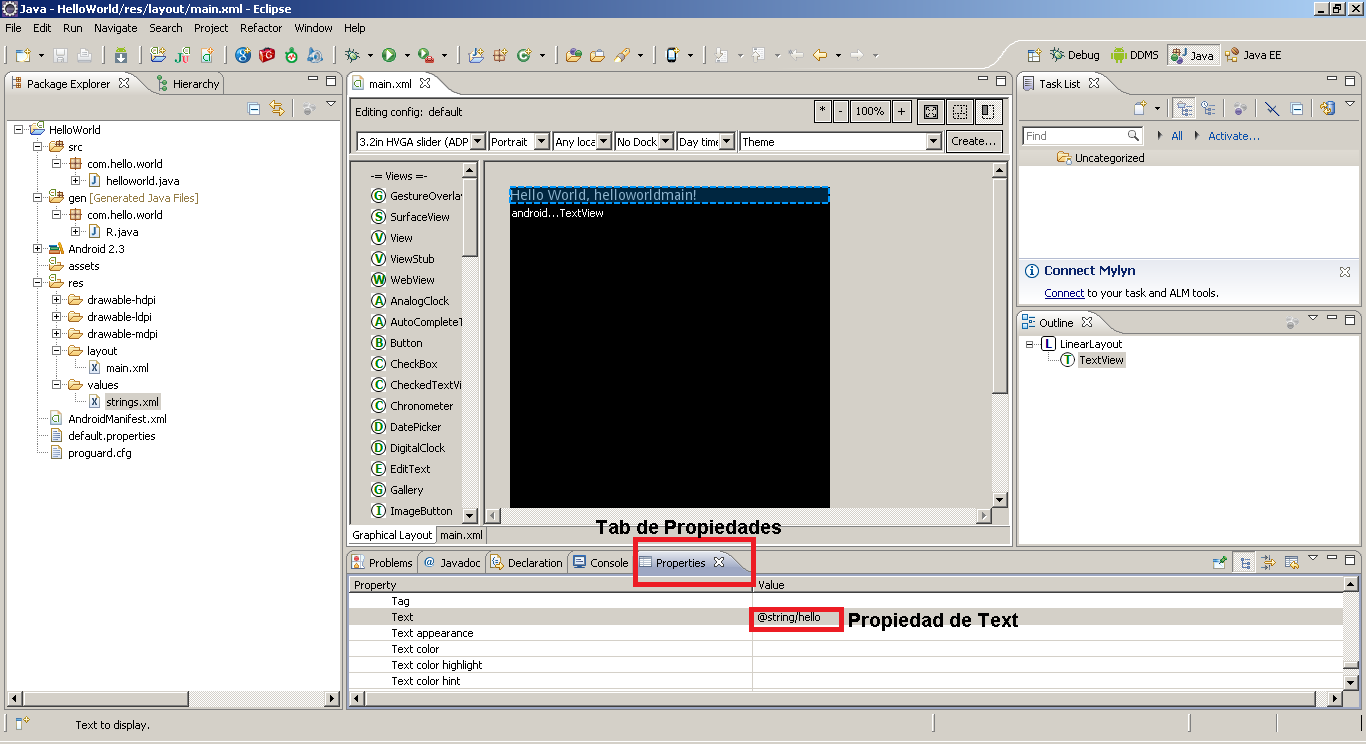Click the Save disk icon in toolbar
The image size is (1366, 744).
[60, 55]
